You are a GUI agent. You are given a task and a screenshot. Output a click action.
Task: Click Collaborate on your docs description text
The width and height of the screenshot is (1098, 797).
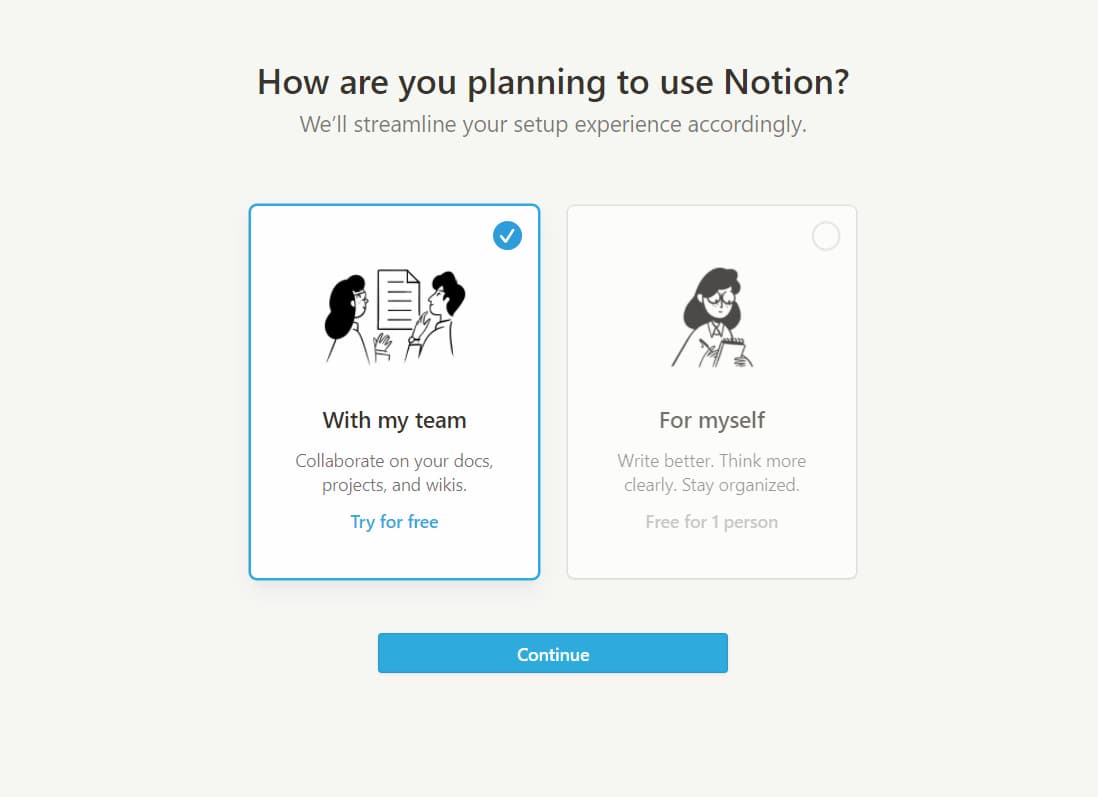coord(393,472)
